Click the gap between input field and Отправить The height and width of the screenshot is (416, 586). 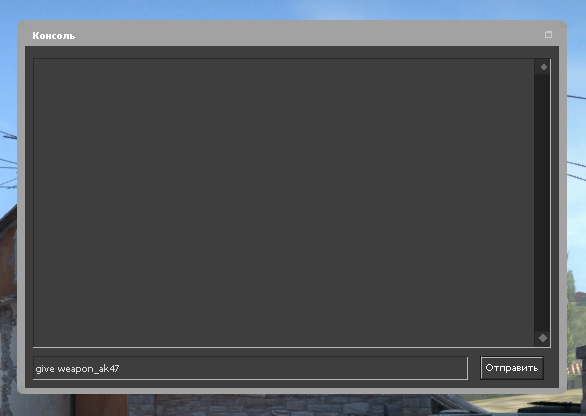coord(474,368)
